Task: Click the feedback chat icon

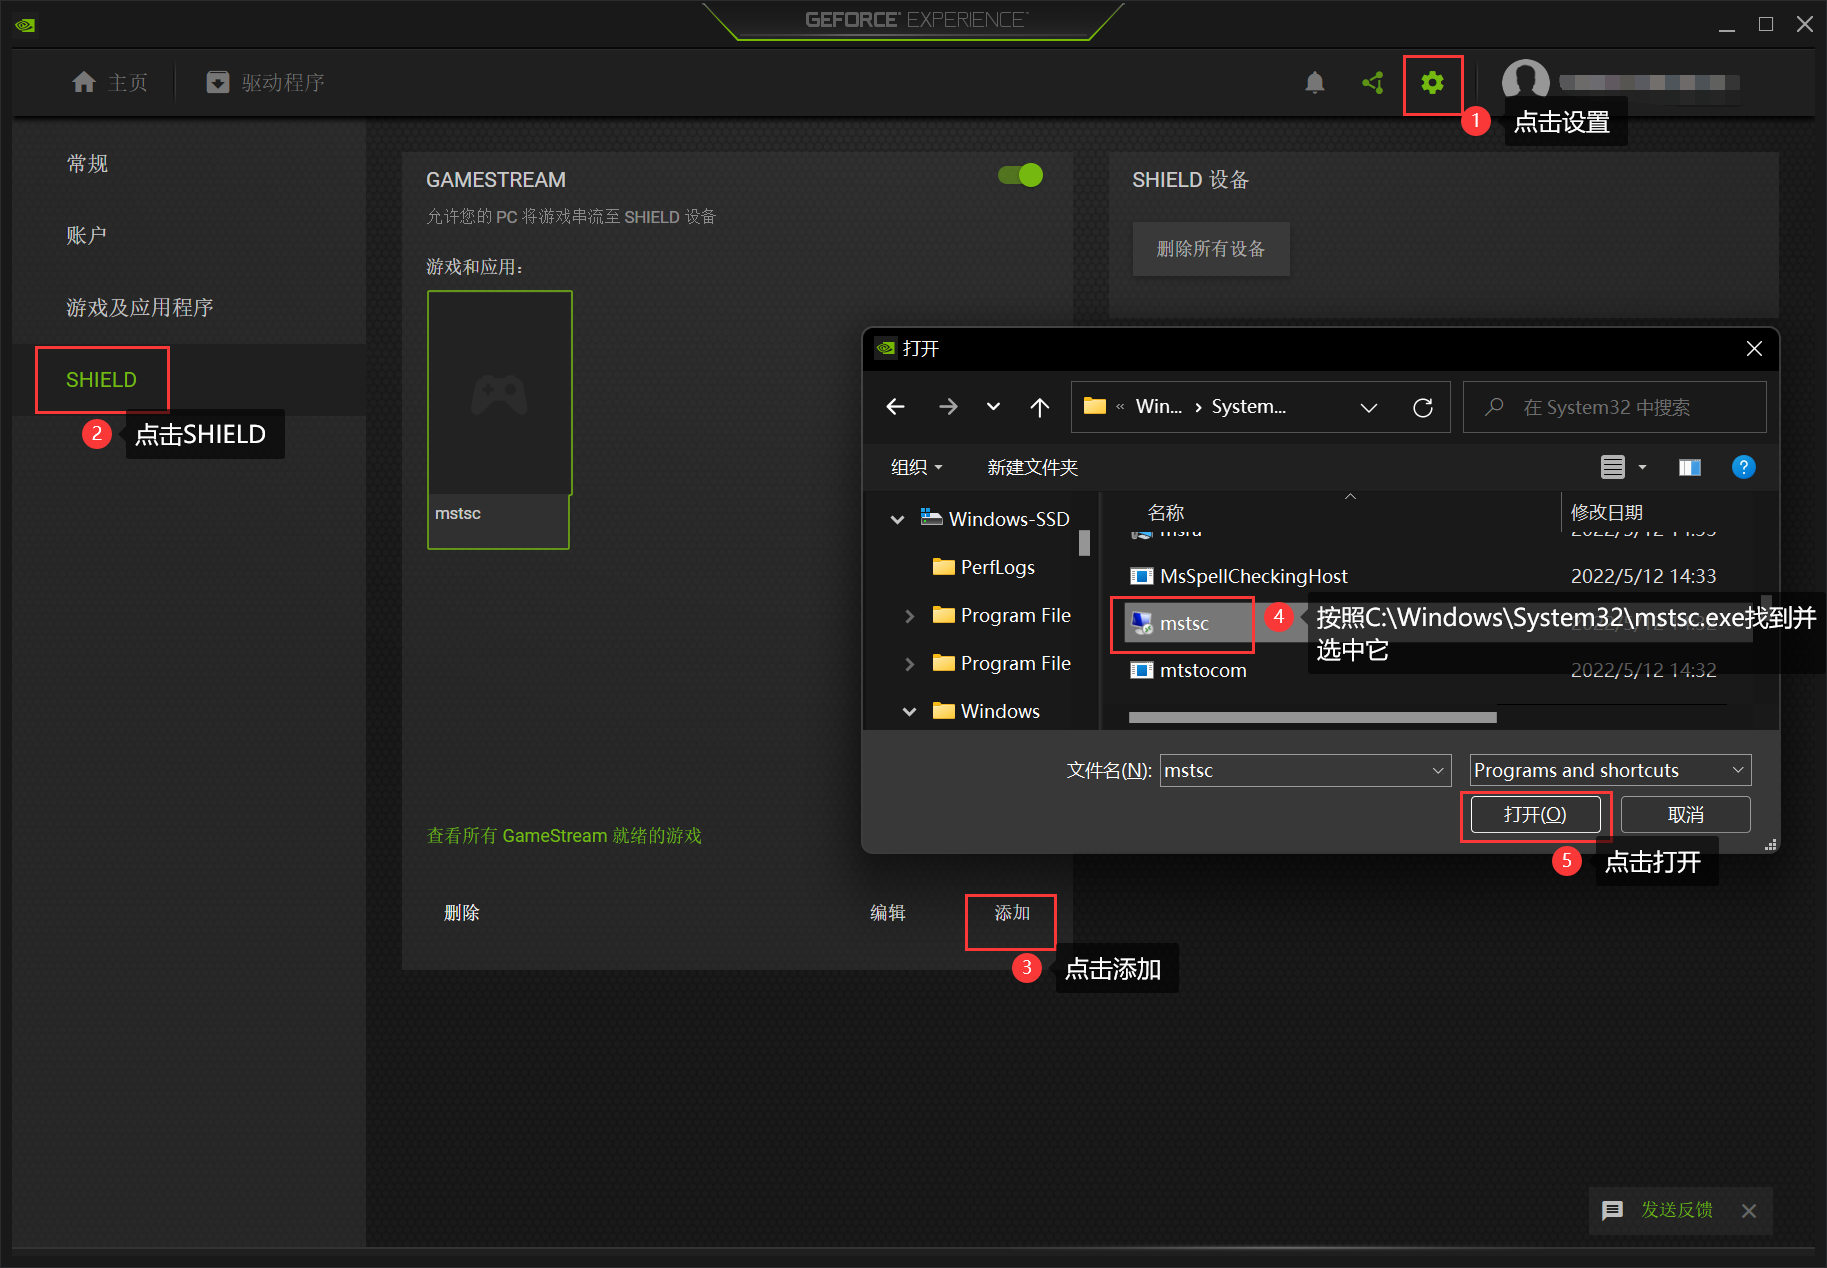Action: click(1612, 1210)
